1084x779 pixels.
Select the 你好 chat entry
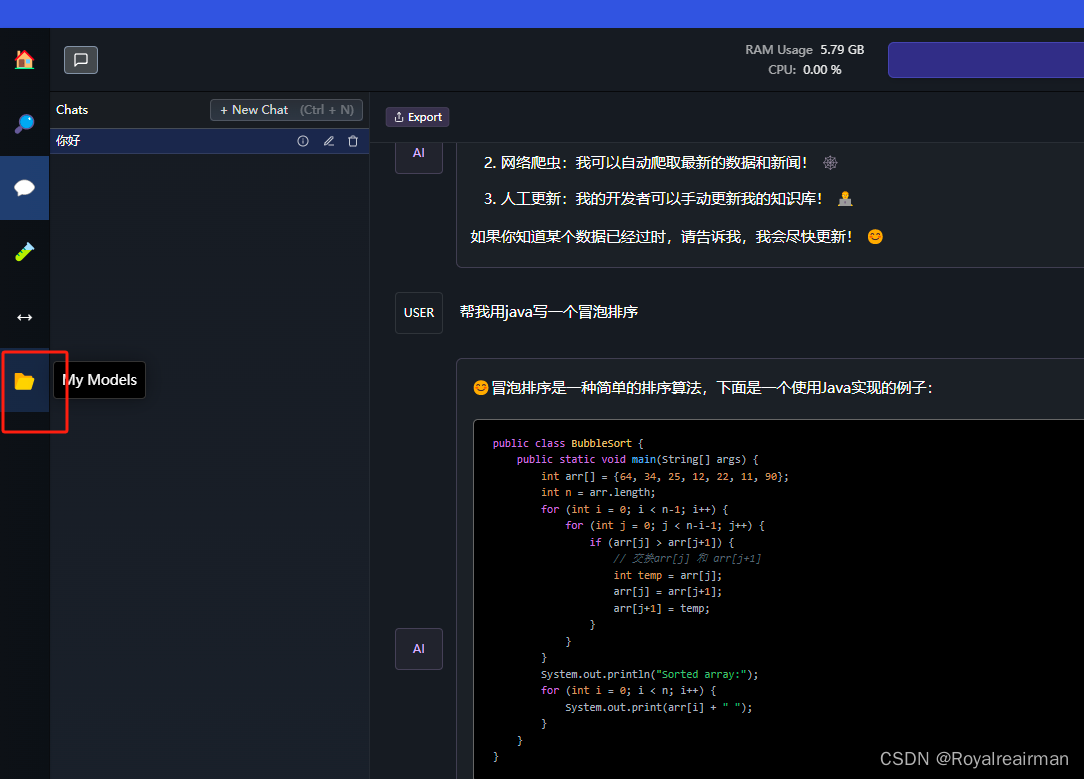209,141
